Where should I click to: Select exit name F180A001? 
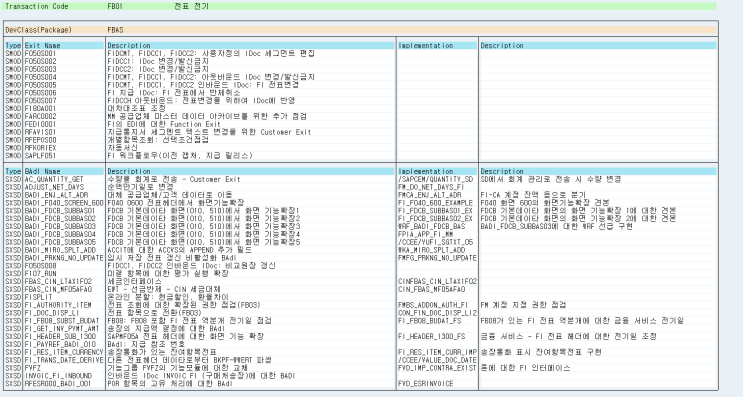tap(40, 108)
